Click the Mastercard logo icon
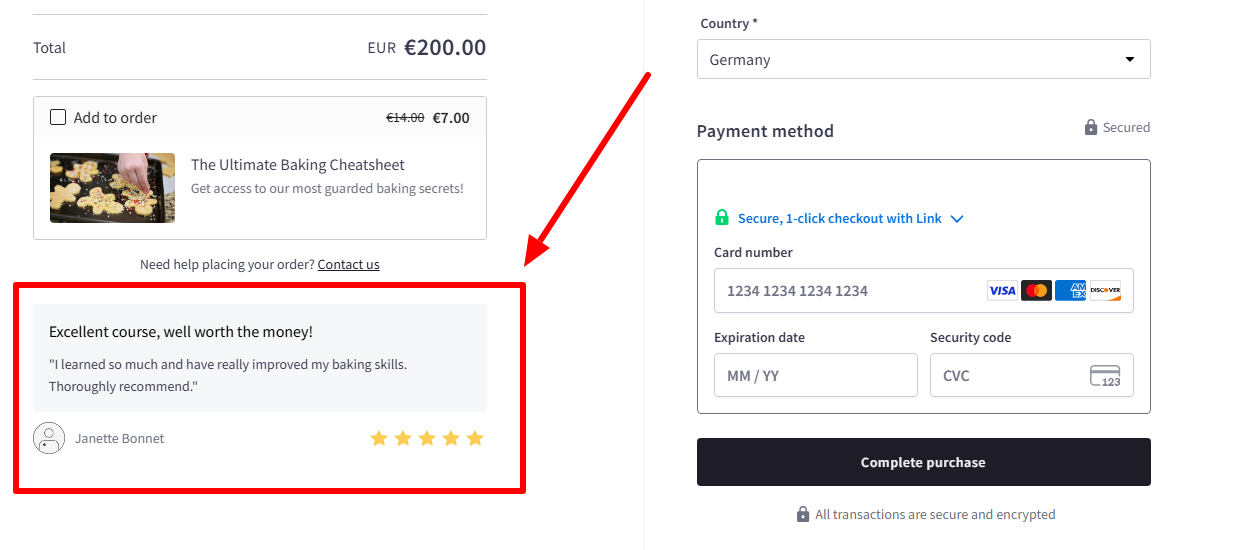 click(x=1037, y=291)
